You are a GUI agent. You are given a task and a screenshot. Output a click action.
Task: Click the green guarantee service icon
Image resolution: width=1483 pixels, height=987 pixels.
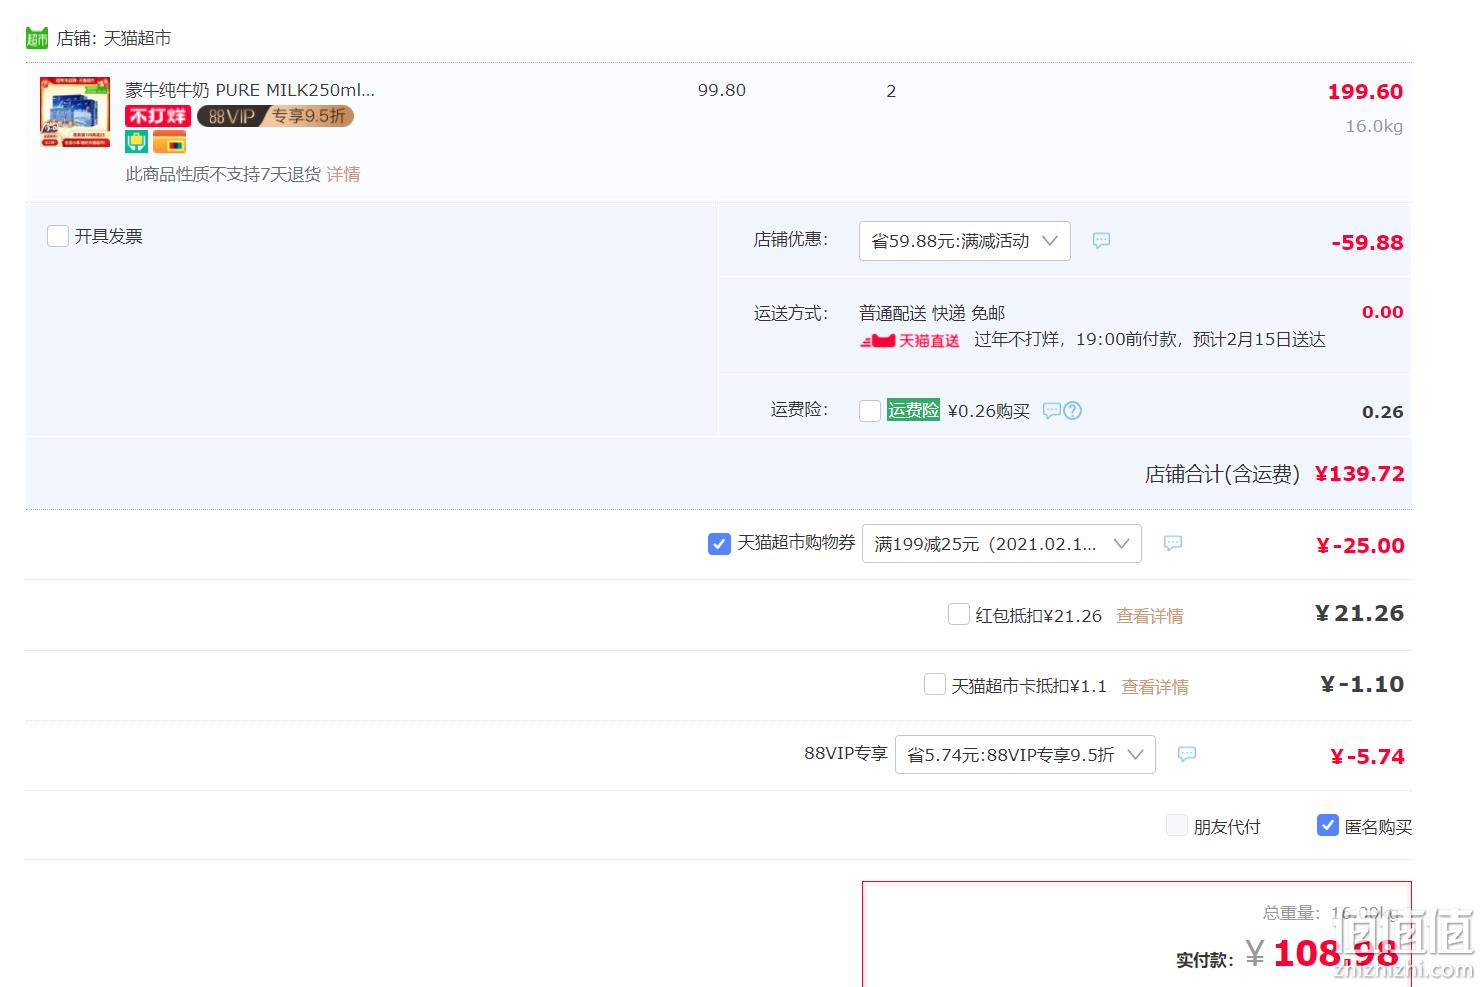point(136,142)
